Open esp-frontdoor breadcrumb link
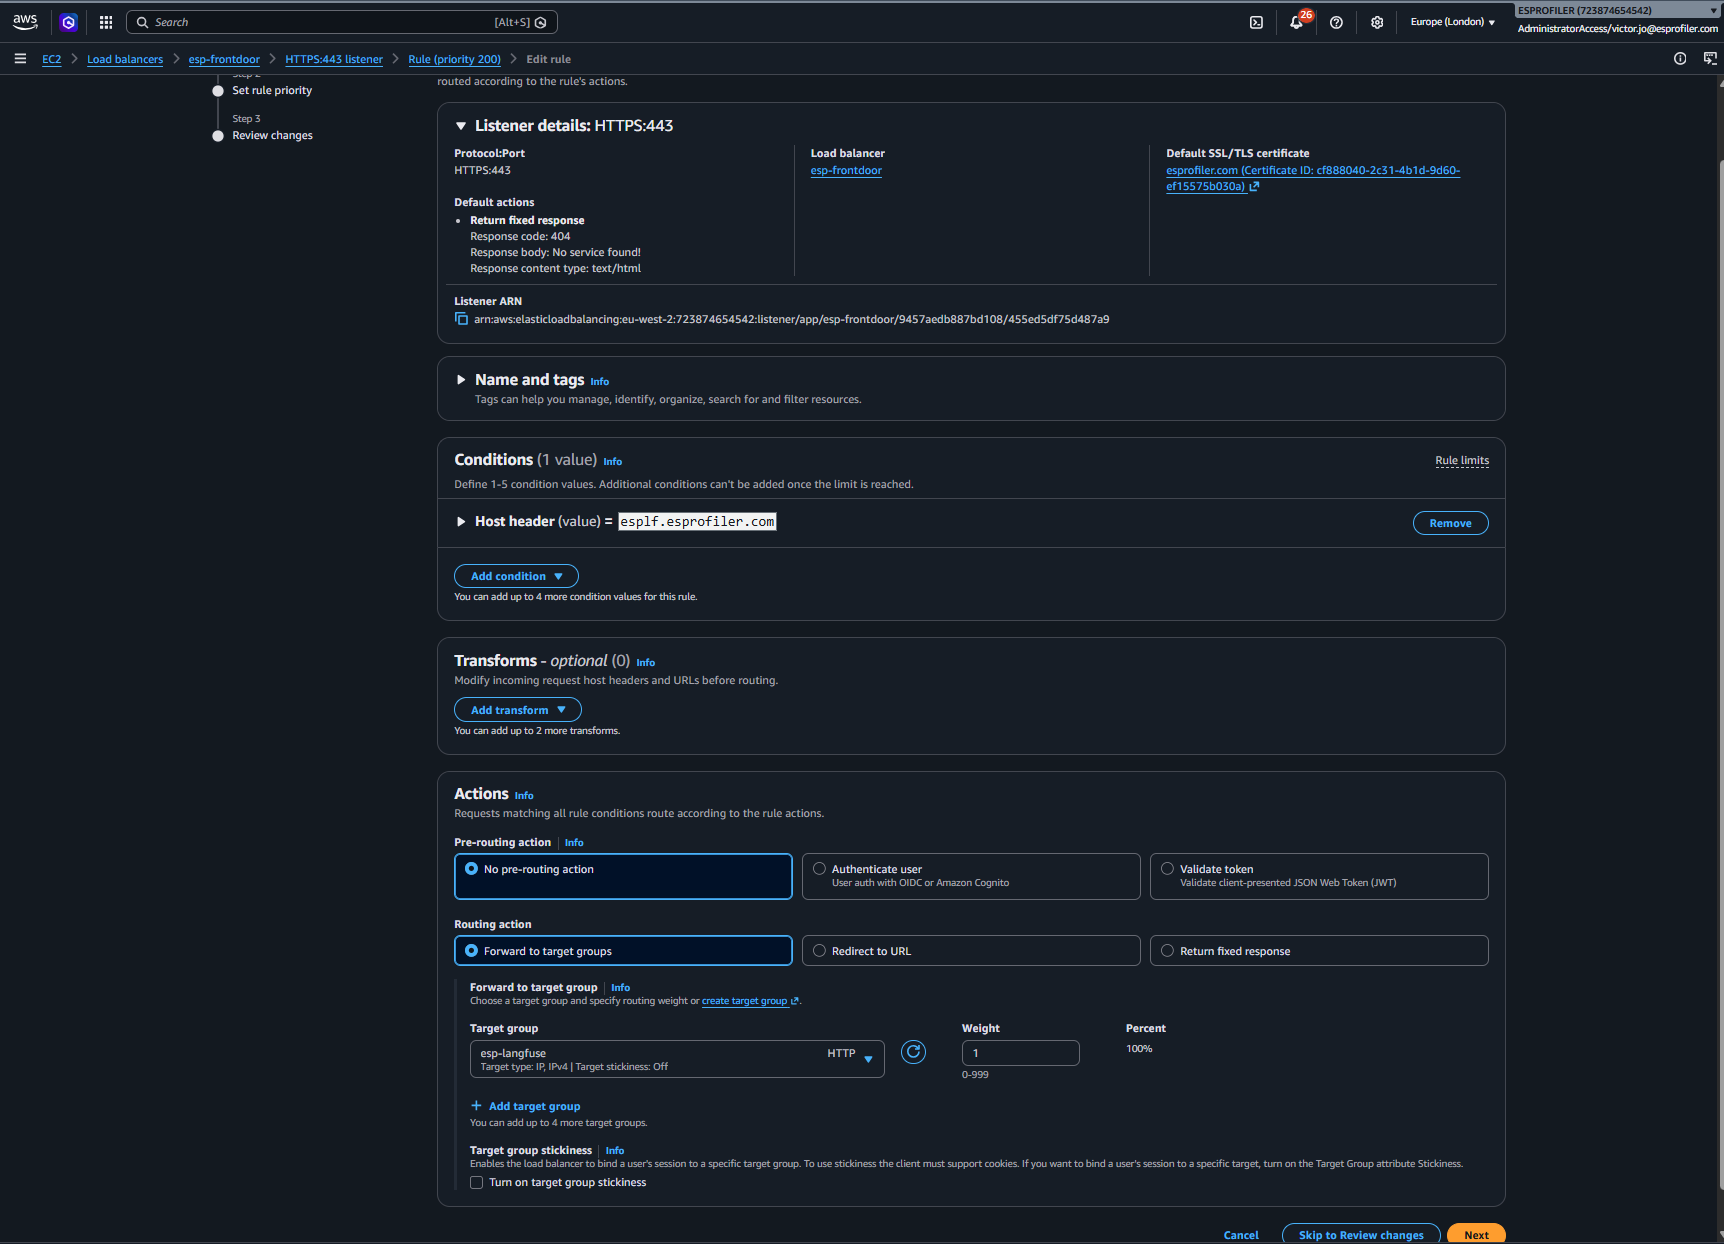 pyautogui.click(x=224, y=60)
